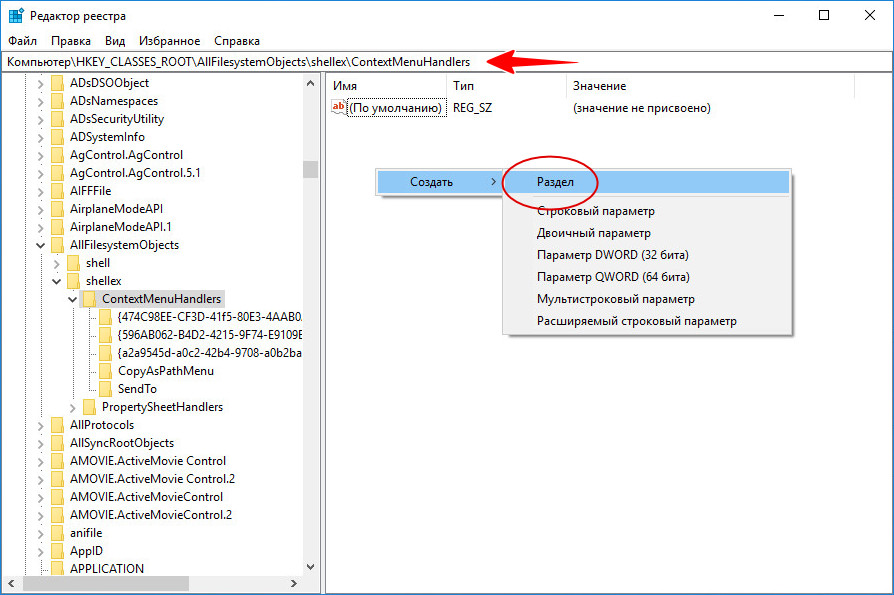
Task: Open the Избранное menu
Action: pos(169,41)
